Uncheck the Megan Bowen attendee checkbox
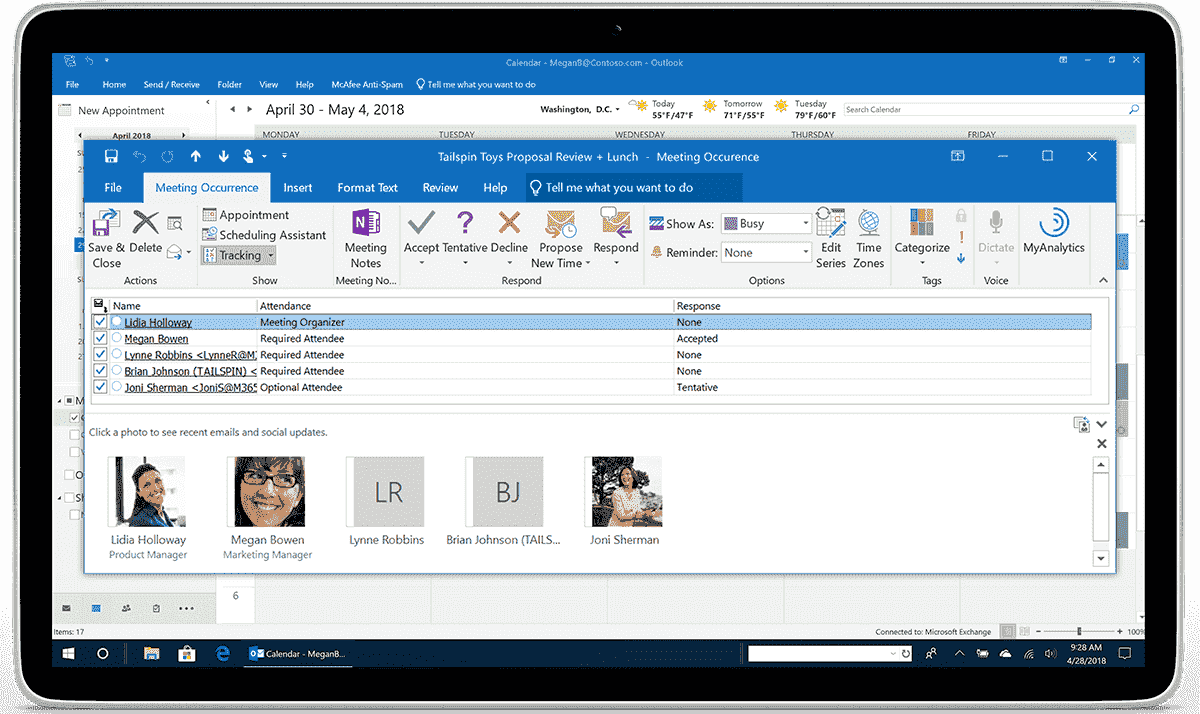Image resolution: width=1200 pixels, height=714 pixels. pyautogui.click(x=99, y=338)
